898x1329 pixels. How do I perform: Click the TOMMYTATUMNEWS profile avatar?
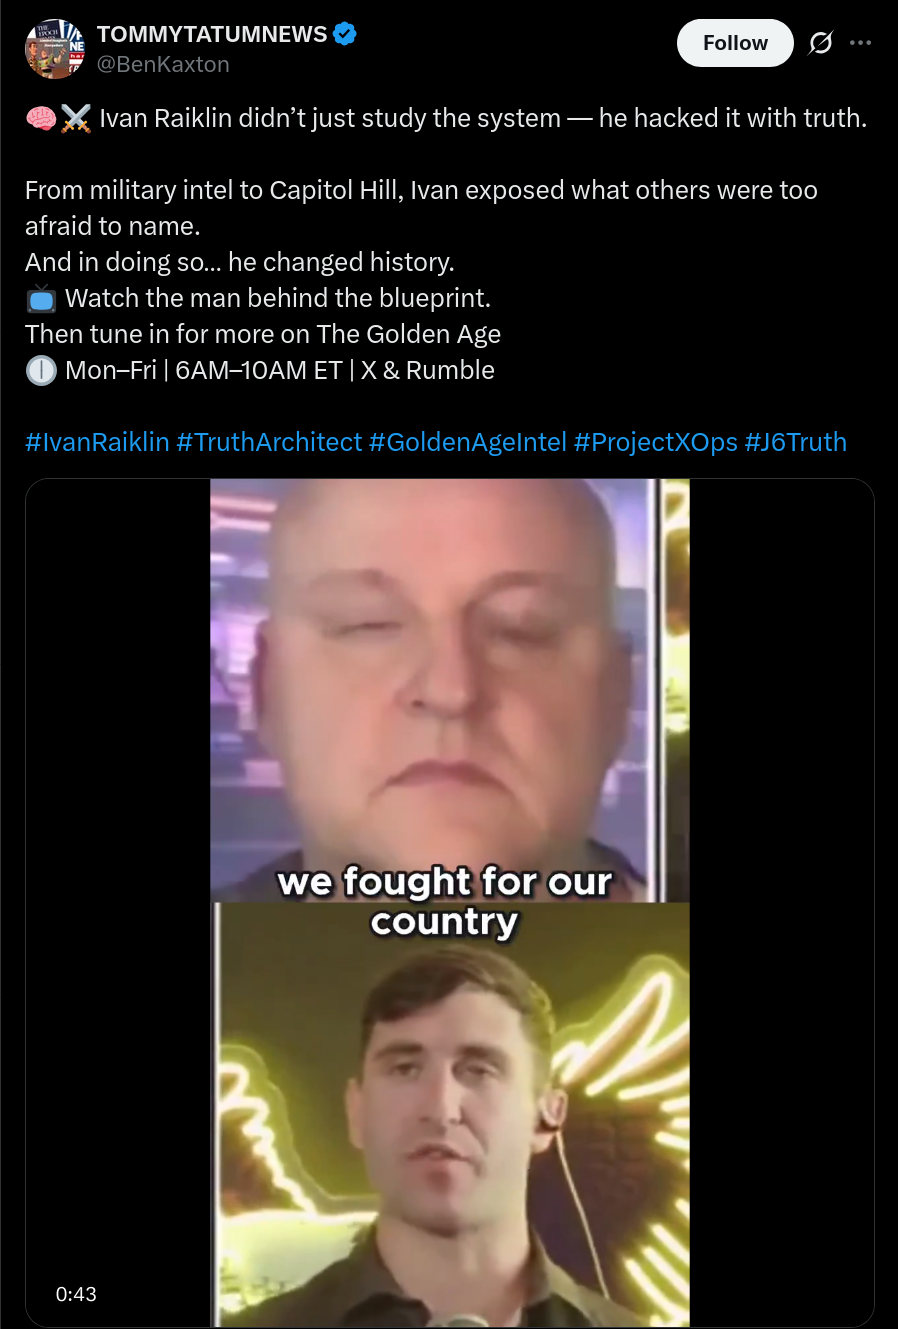55,49
